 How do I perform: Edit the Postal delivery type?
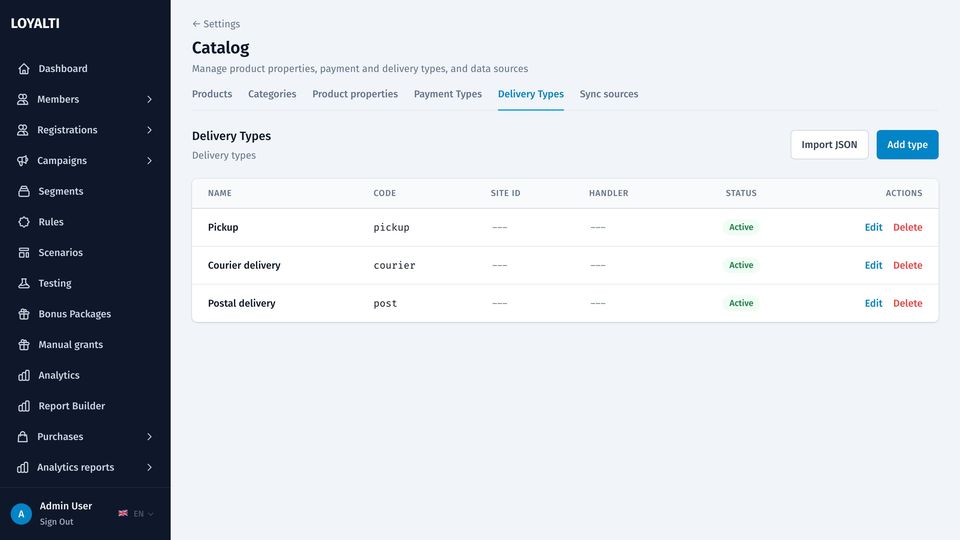(873, 303)
